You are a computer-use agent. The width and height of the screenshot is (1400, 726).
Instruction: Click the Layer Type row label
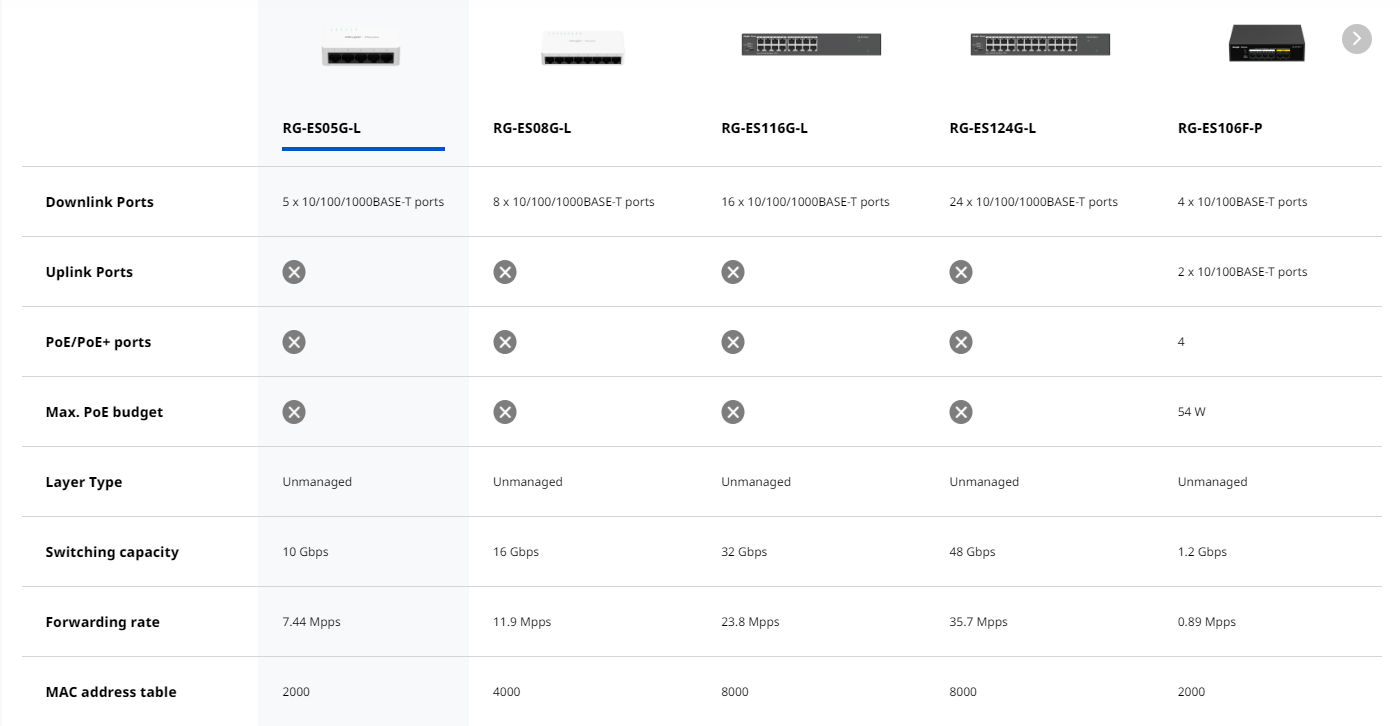coord(84,482)
